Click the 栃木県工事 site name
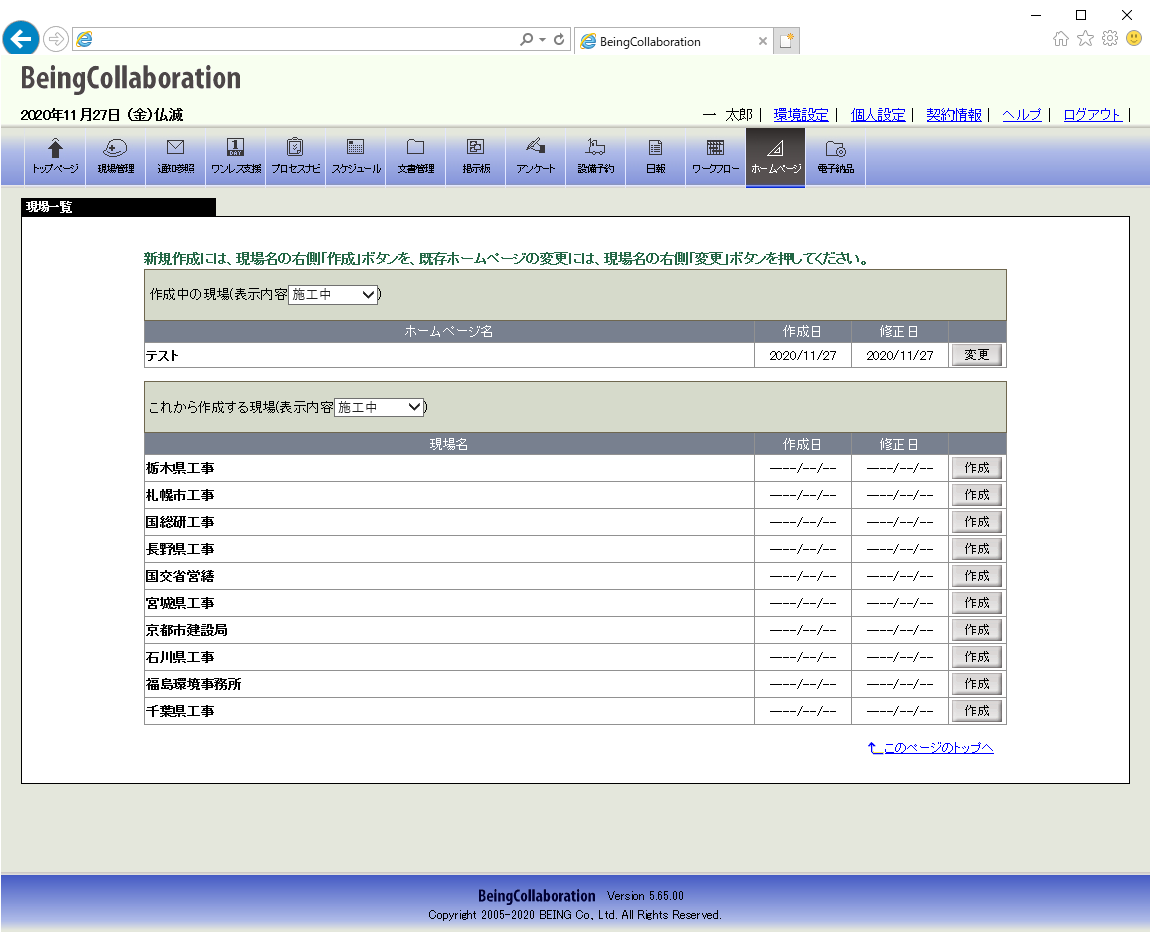 click(x=180, y=468)
